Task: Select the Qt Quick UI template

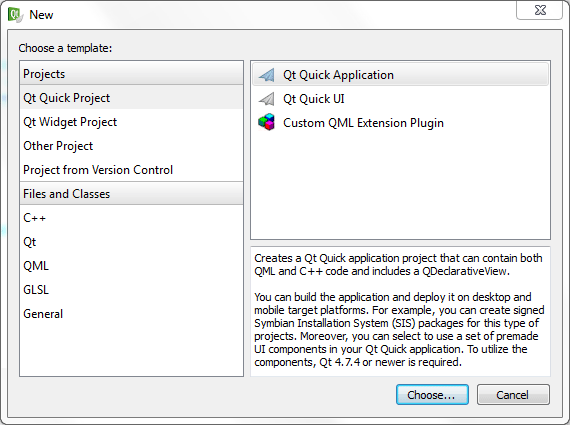Action: [400, 99]
